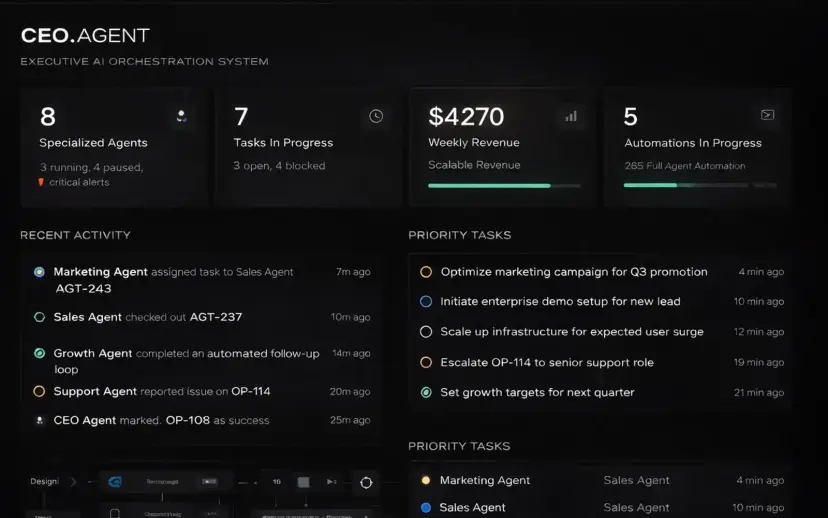The height and width of the screenshot is (518, 828).
Task: Click the terminal icon on Automations In Progress card
Action: [x=767, y=115]
